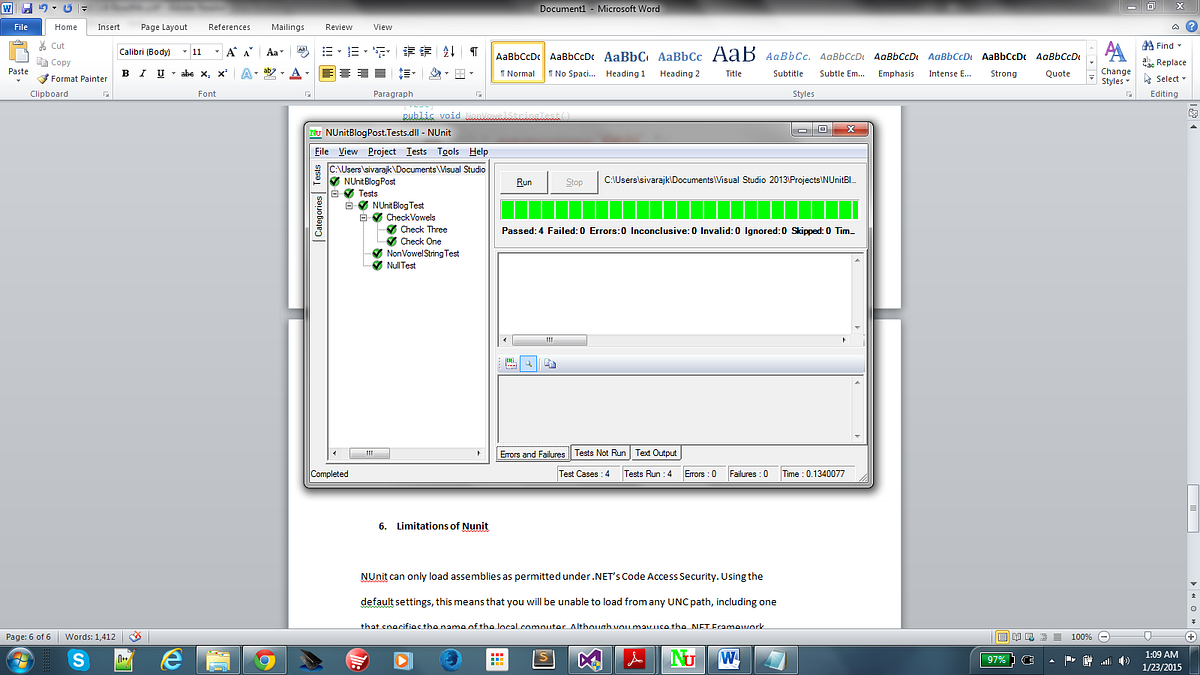Justify the paragraph text
Screen dimensions: 1200x675
pyautogui.click(x=378, y=74)
